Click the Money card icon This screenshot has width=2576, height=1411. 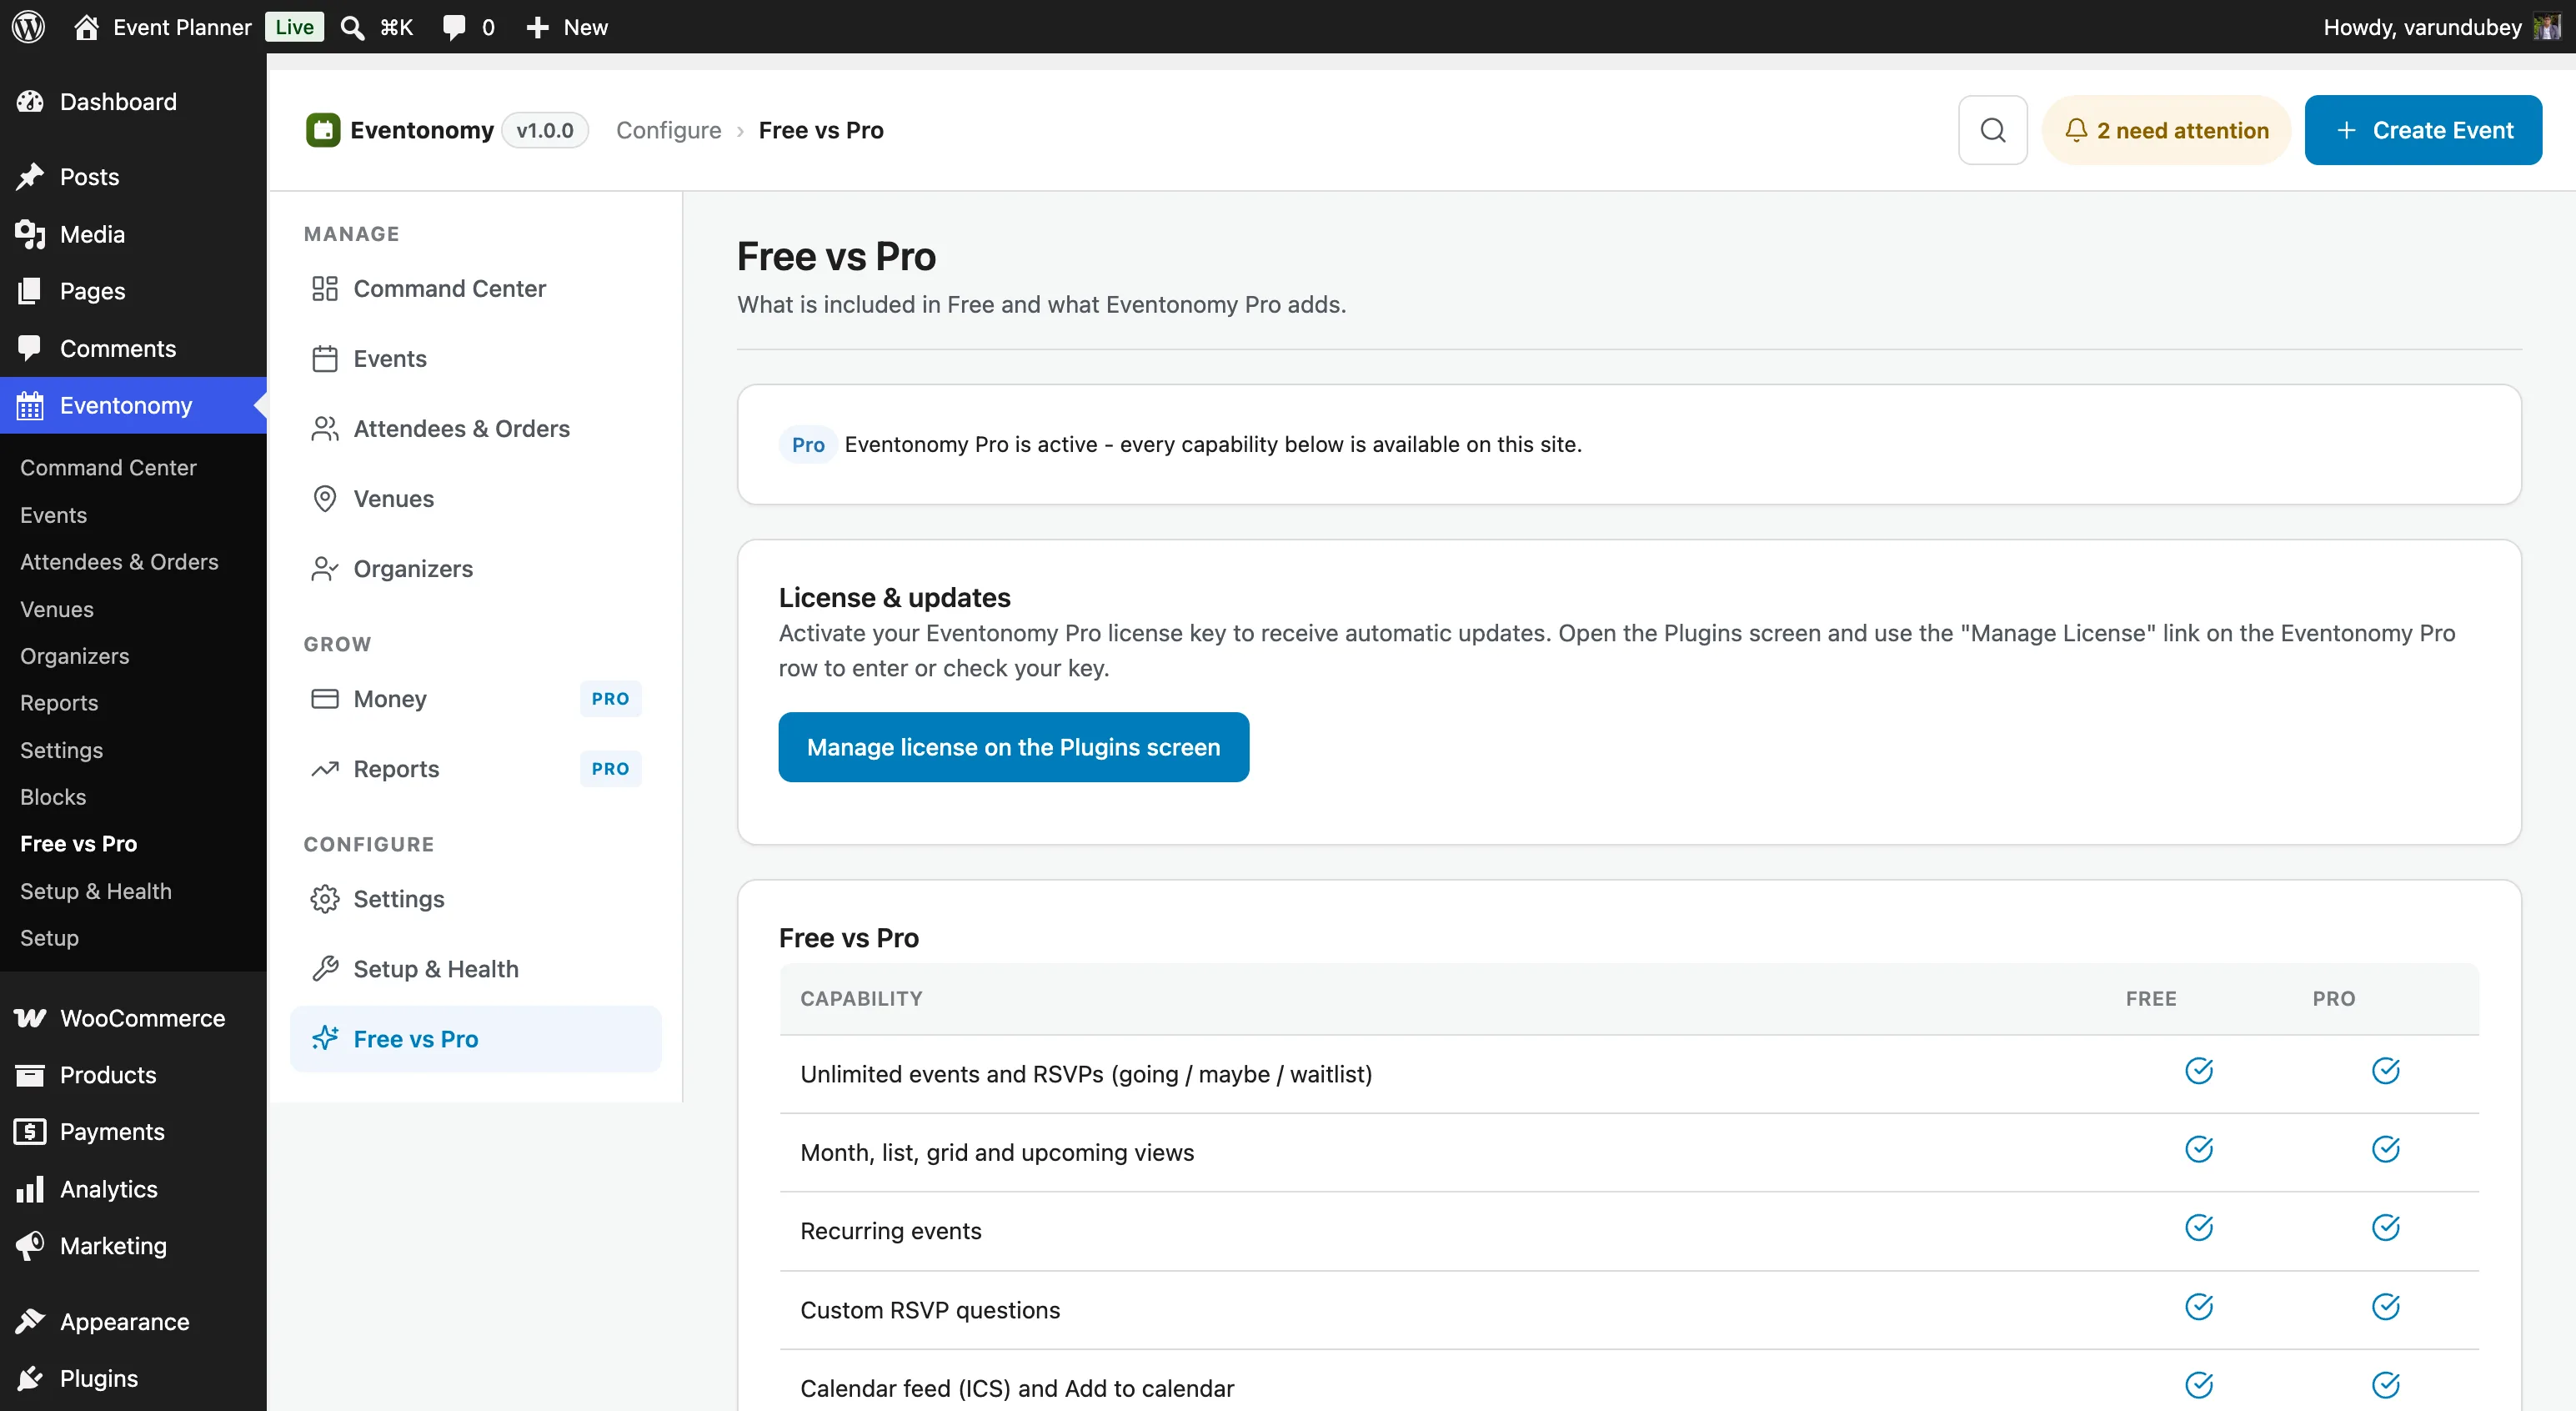pos(324,699)
